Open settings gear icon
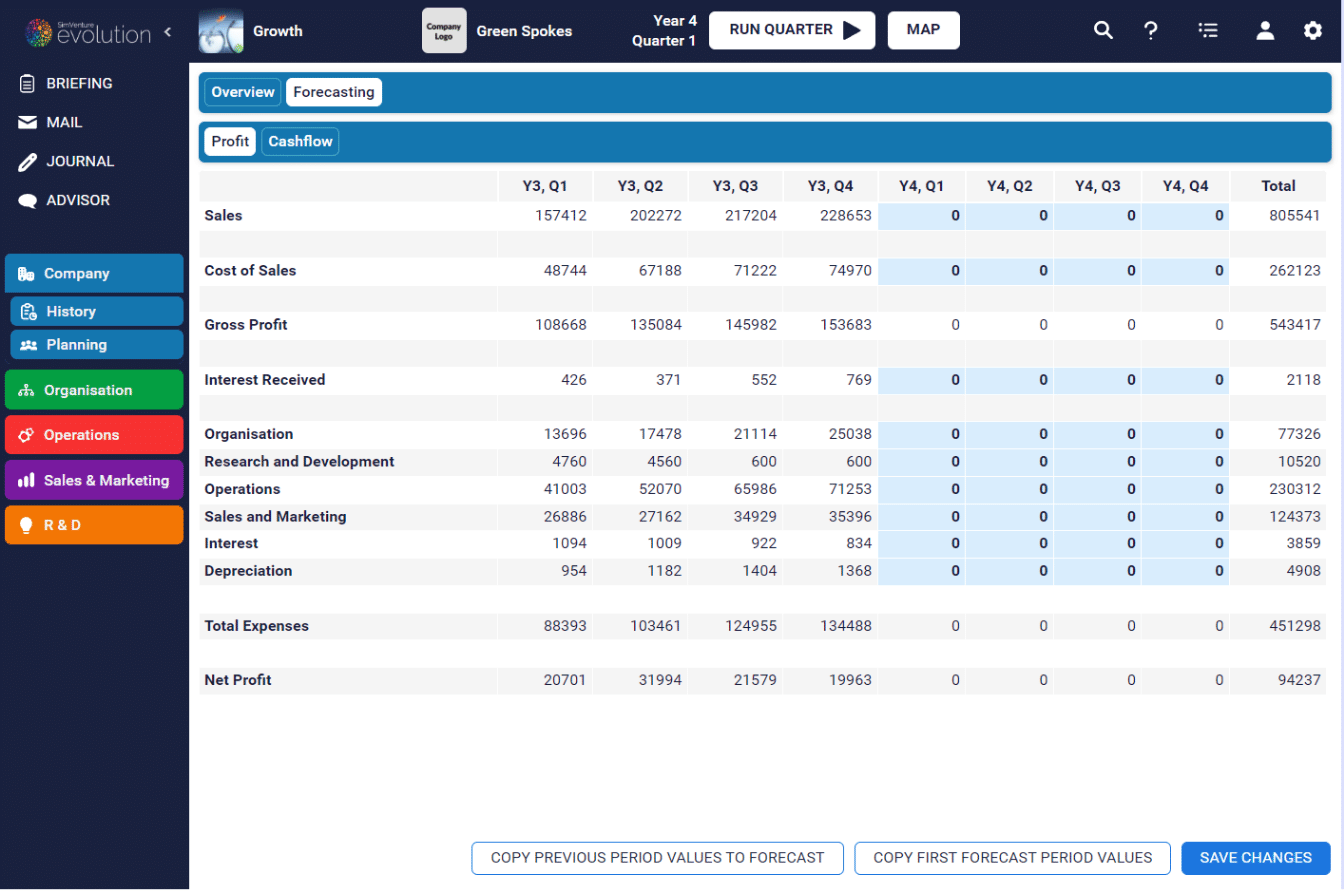Image resolution: width=1344 pixels, height=891 pixels. click(1313, 30)
